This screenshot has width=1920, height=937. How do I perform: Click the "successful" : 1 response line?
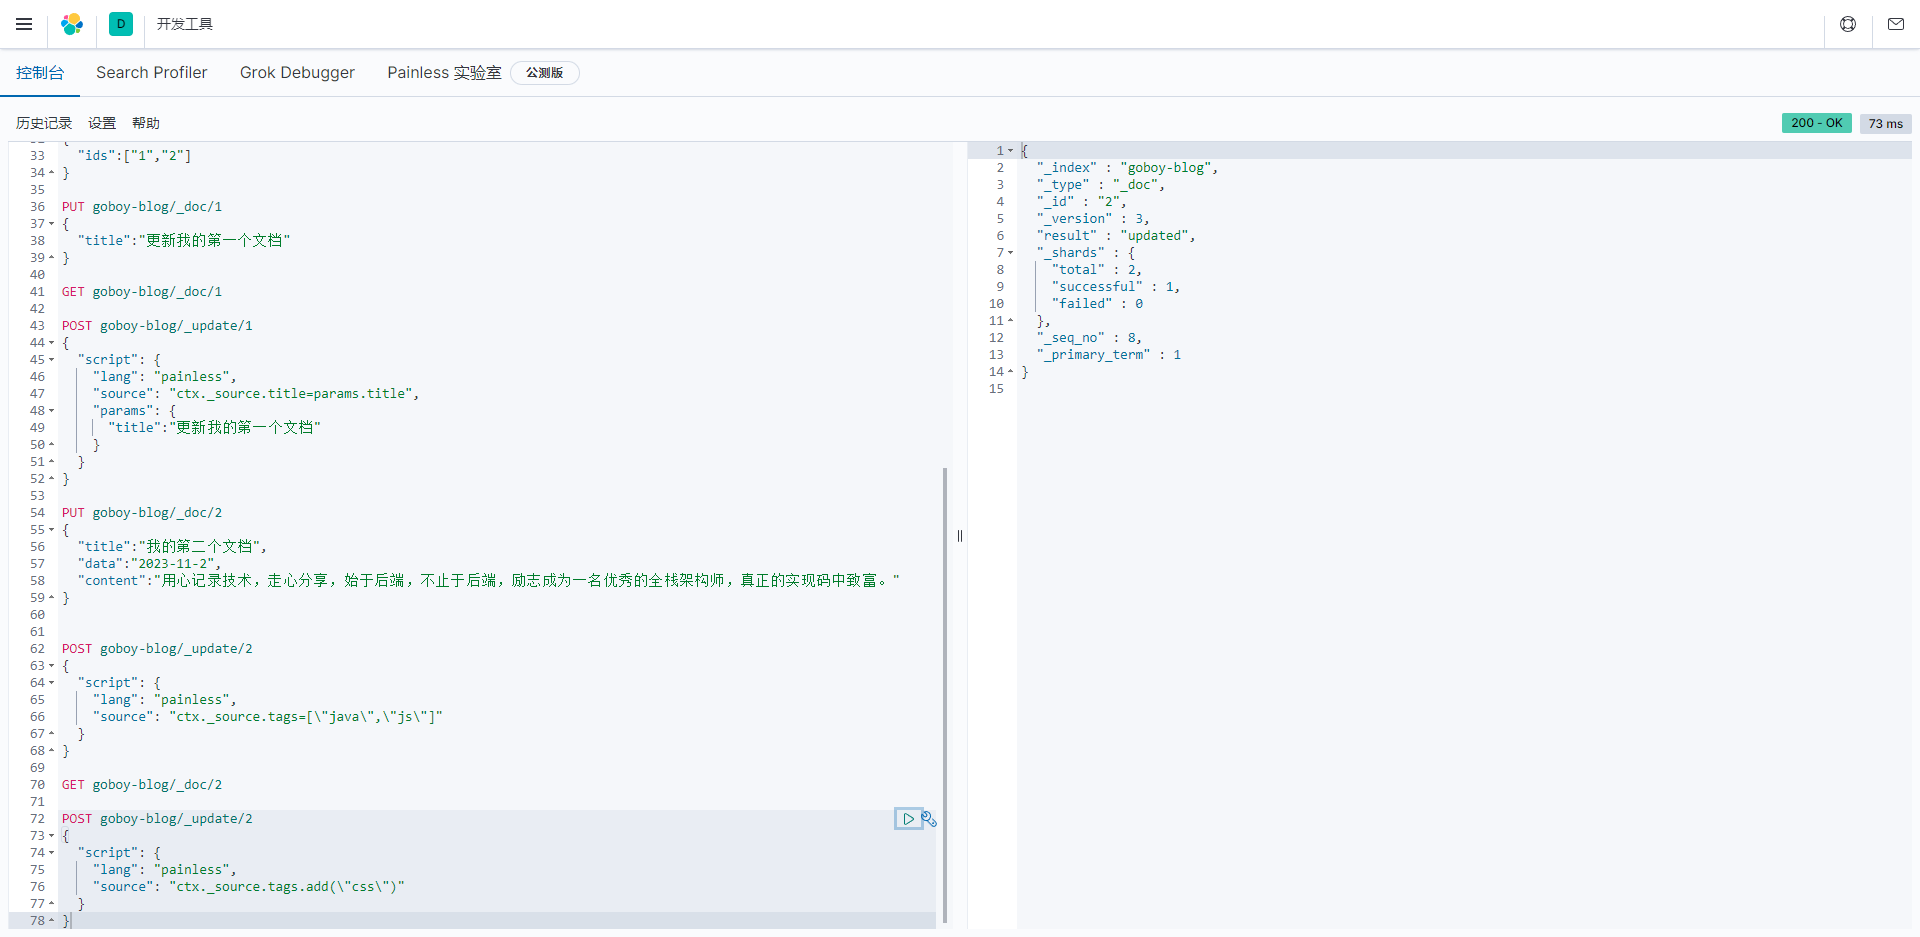[x=1116, y=287]
